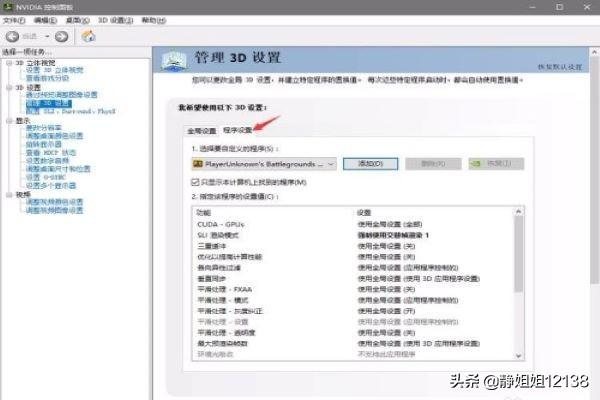Select the 垂直同步 setting row
This screenshot has height=400, width=600.
354,279
